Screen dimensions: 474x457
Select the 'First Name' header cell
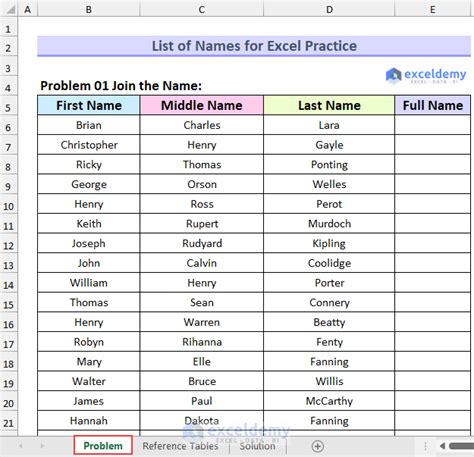point(89,105)
